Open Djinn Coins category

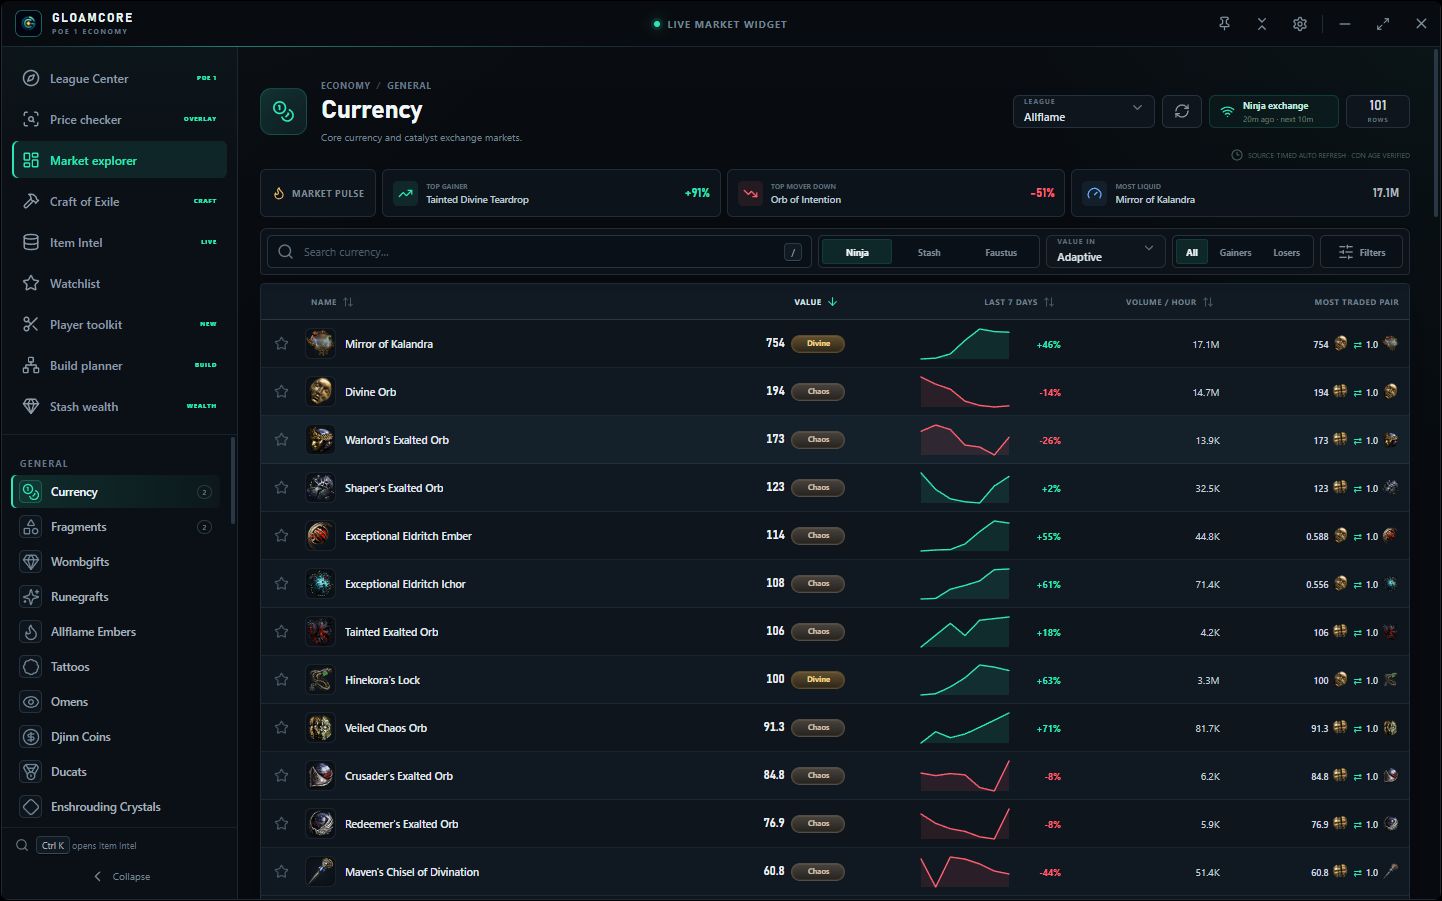coord(116,736)
